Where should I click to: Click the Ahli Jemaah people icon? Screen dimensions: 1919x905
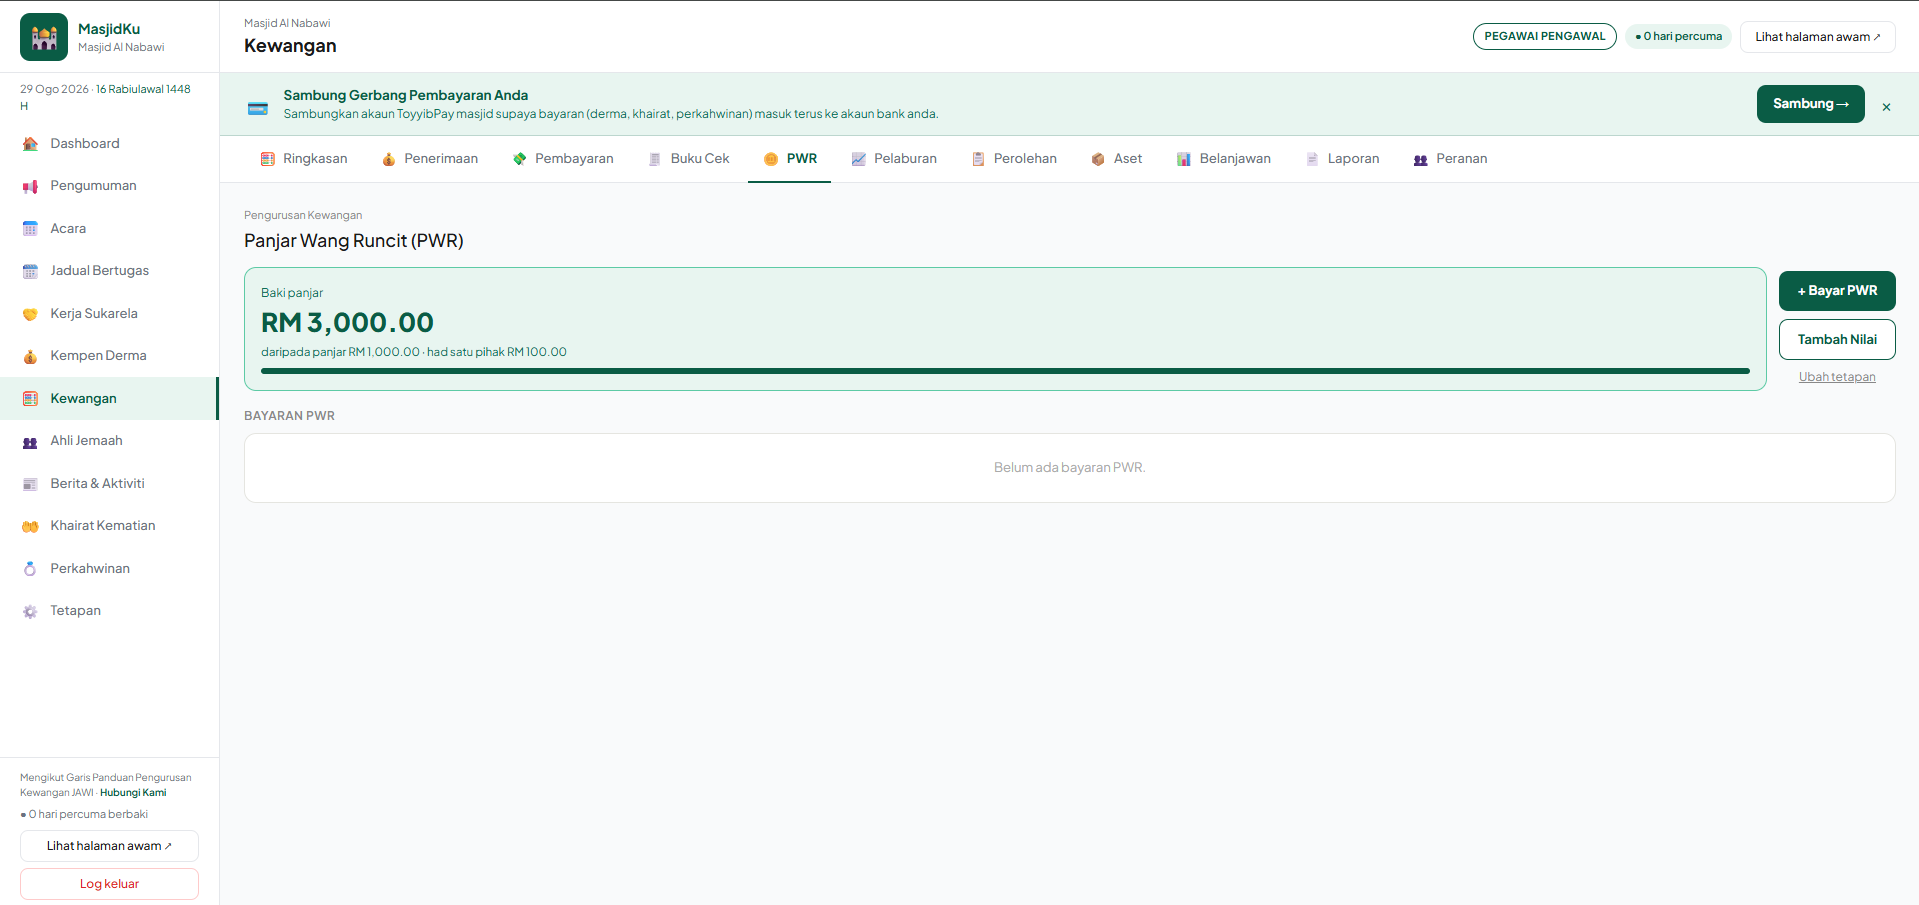[30, 441]
